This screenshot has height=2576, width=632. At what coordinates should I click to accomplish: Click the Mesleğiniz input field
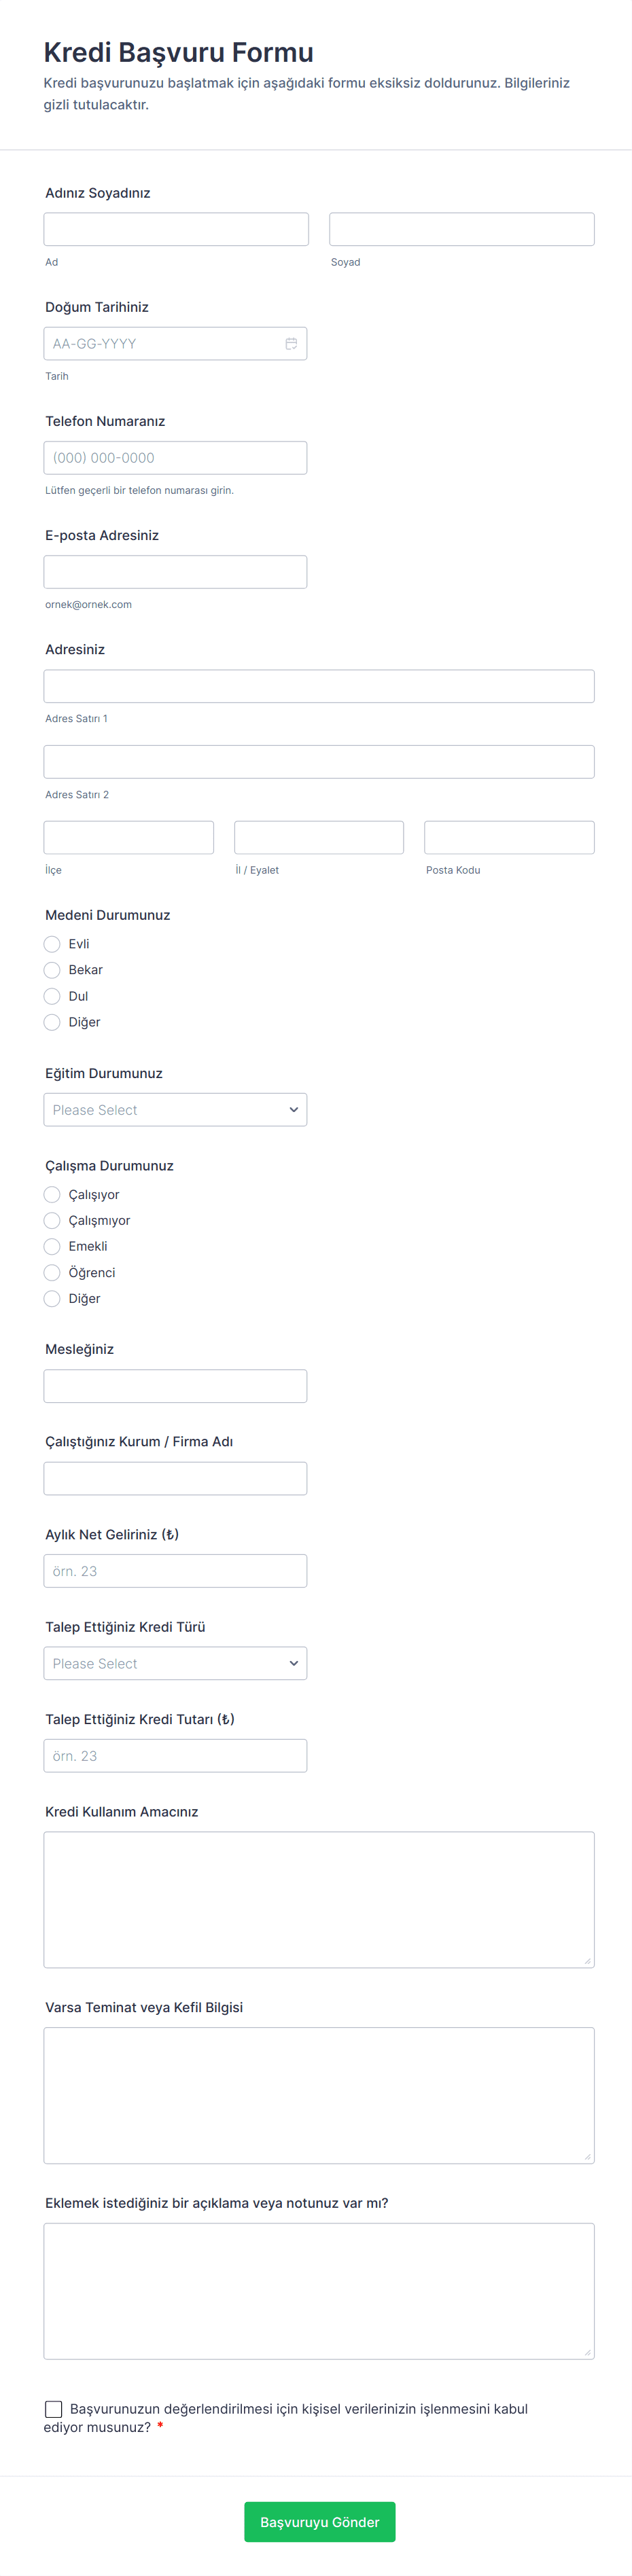[175, 1386]
